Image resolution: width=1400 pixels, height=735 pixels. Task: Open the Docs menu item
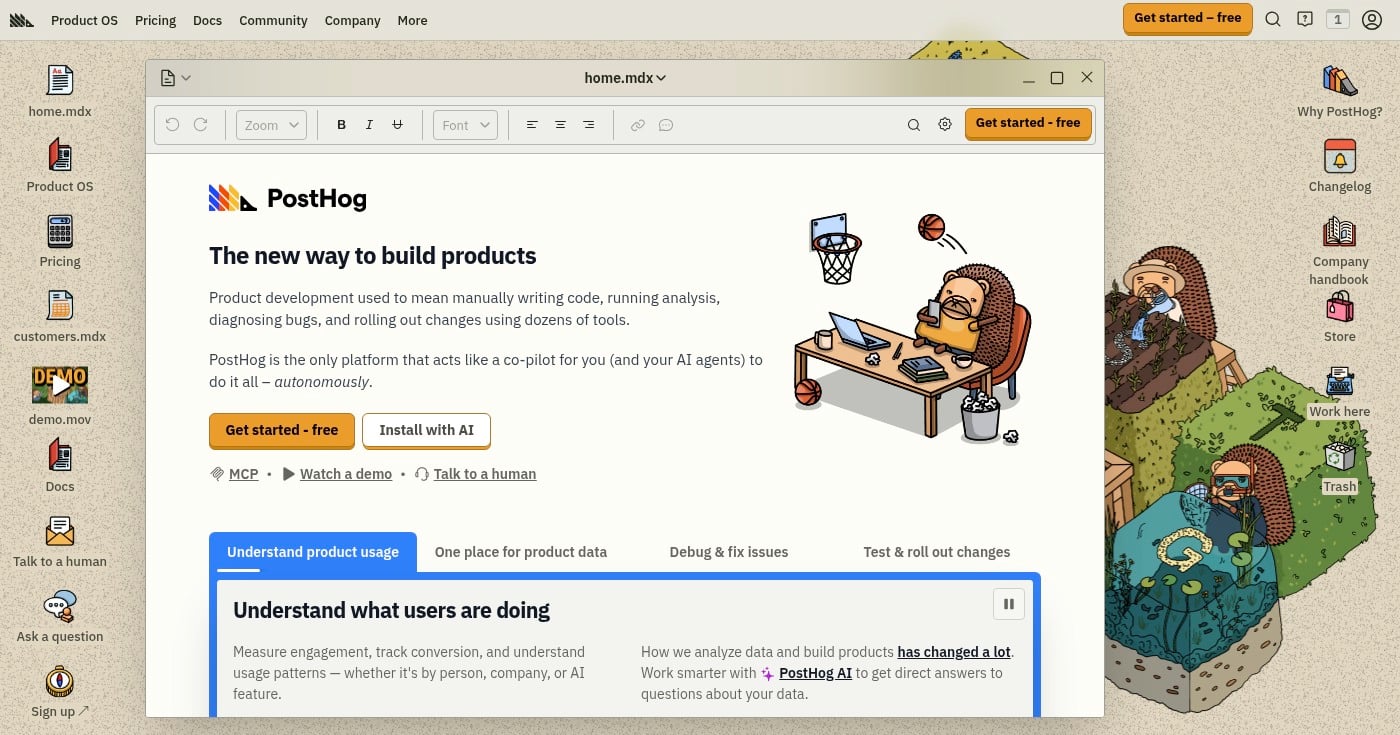(207, 20)
